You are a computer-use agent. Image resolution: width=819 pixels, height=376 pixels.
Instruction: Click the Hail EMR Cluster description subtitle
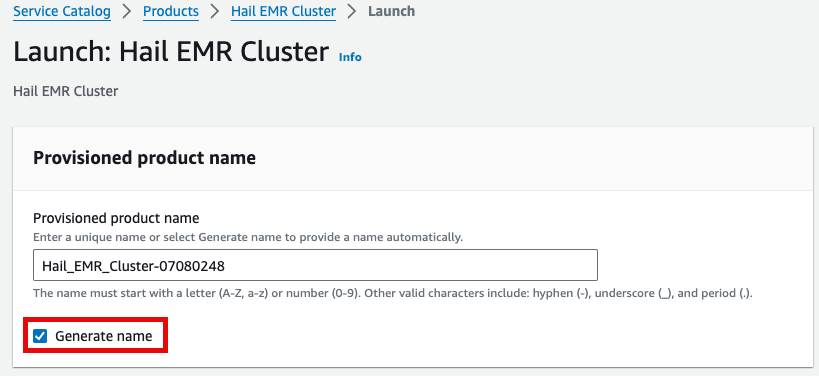click(66, 91)
